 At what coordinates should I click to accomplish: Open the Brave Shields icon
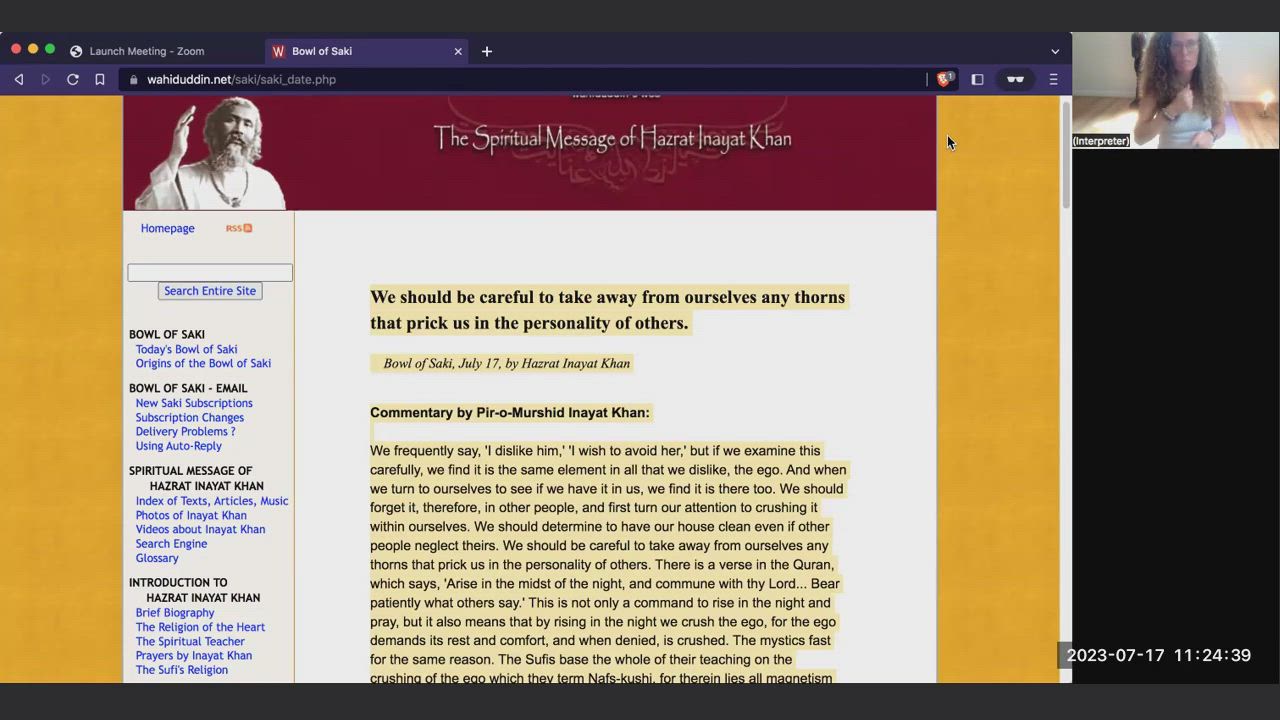943,80
